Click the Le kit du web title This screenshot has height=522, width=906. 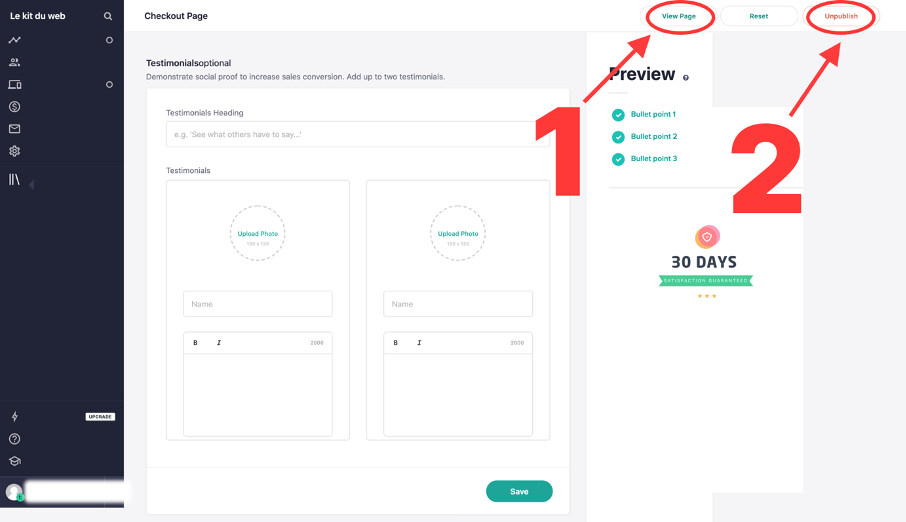(38, 16)
